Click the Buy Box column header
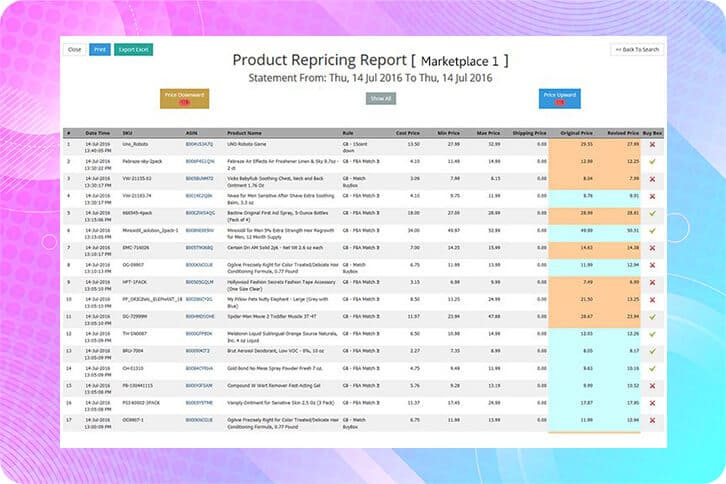This screenshot has width=726, height=484. point(652,133)
